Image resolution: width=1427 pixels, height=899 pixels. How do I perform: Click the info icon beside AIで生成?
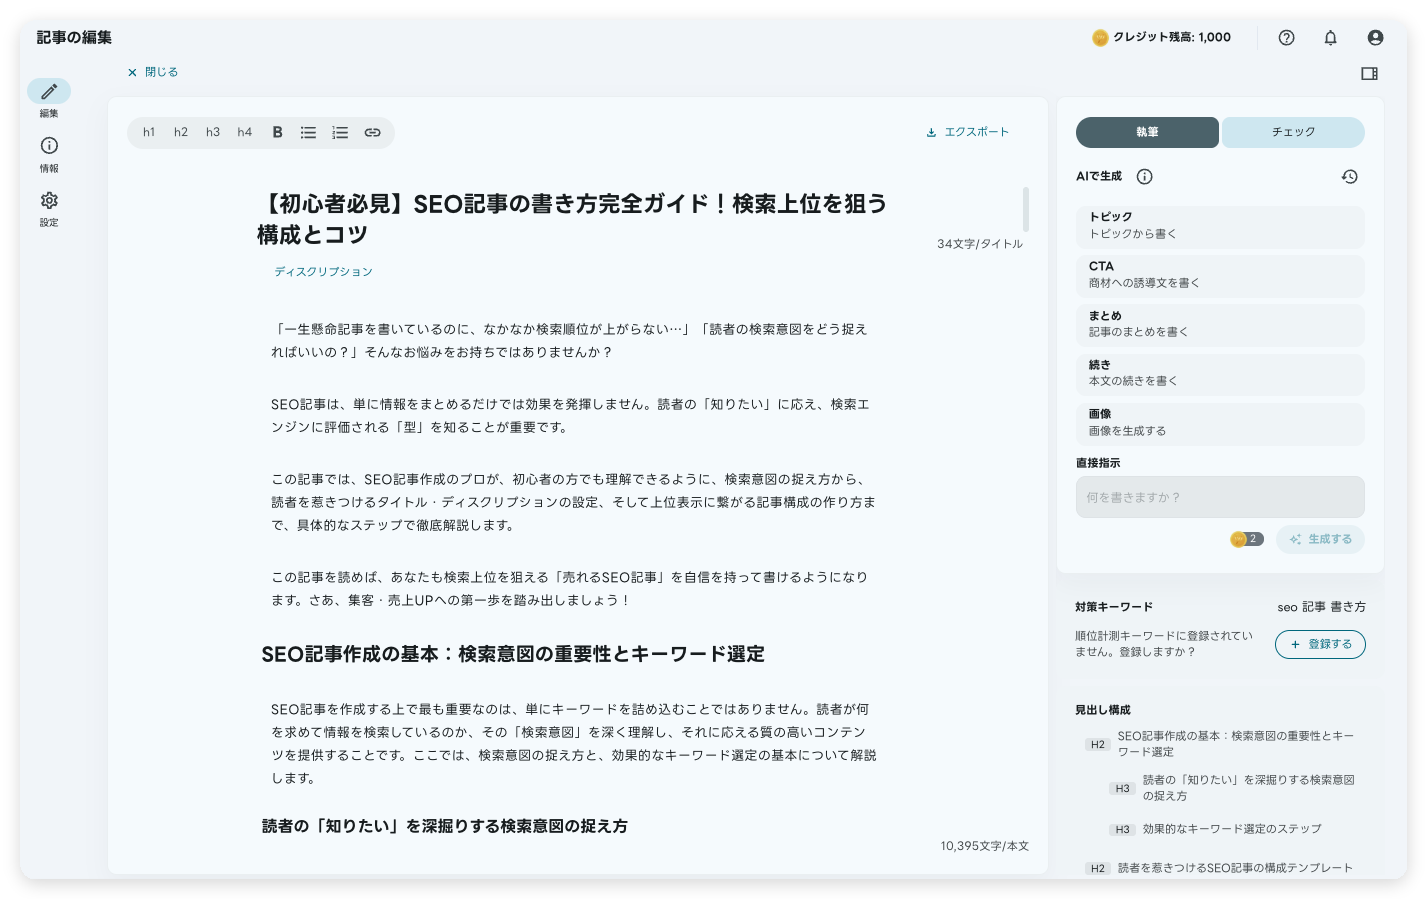pyautogui.click(x=1145, y=176)
